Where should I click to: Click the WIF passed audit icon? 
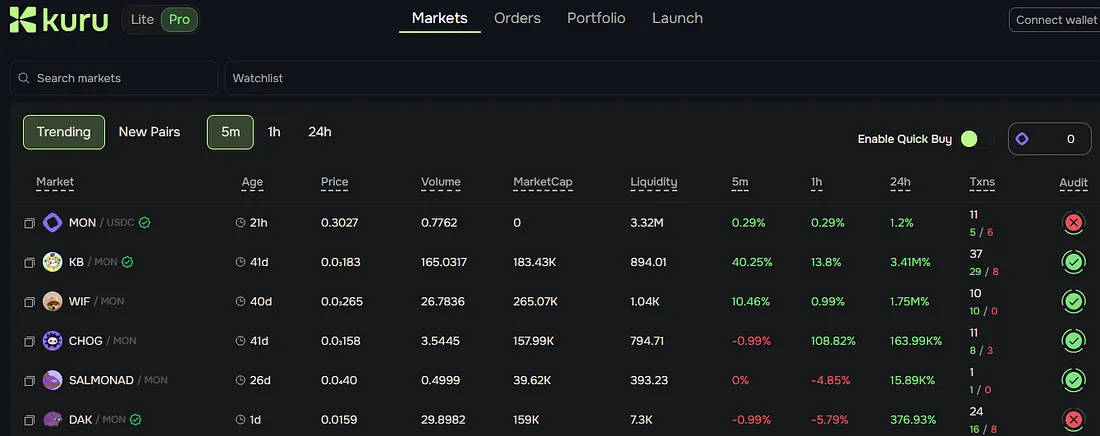pyautogui.click(x=1073, y=302)
